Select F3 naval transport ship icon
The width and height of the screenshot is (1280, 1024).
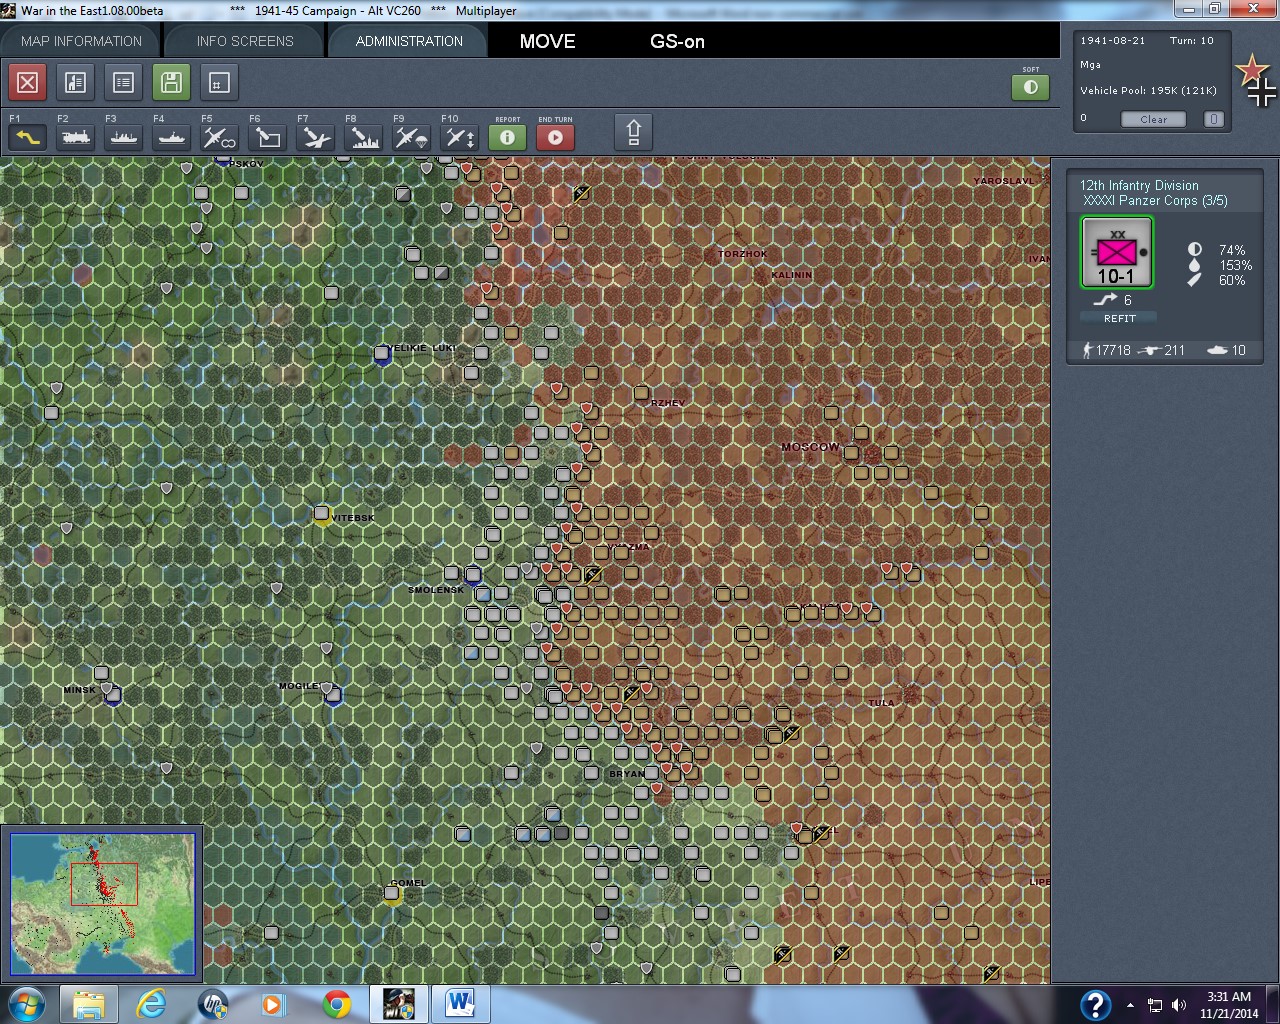point(124,137)
